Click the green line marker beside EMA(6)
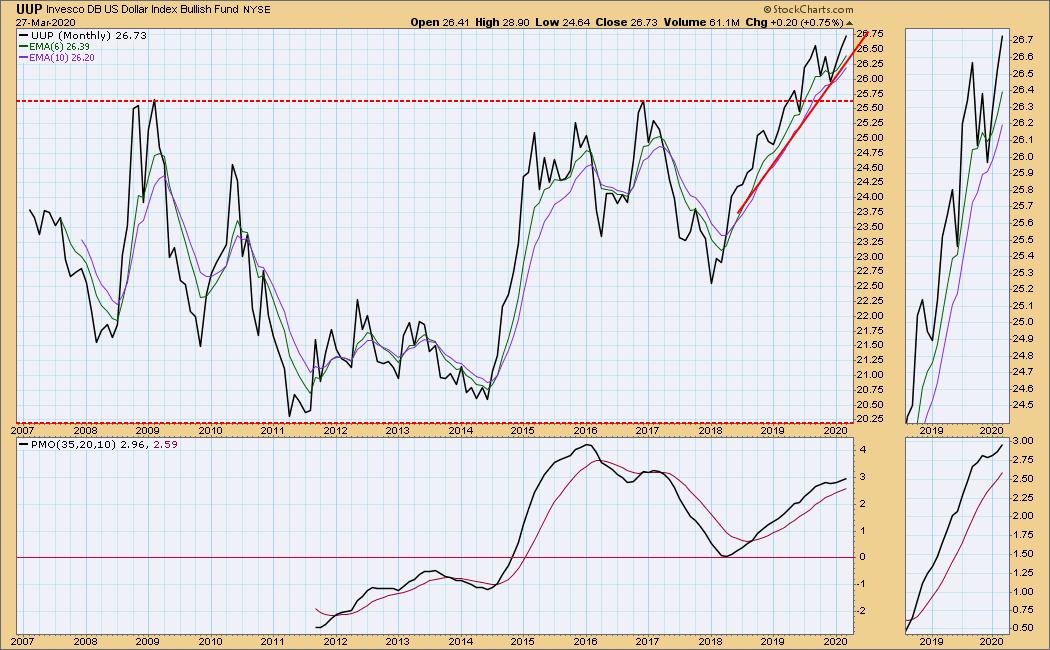 click(23, 47)
